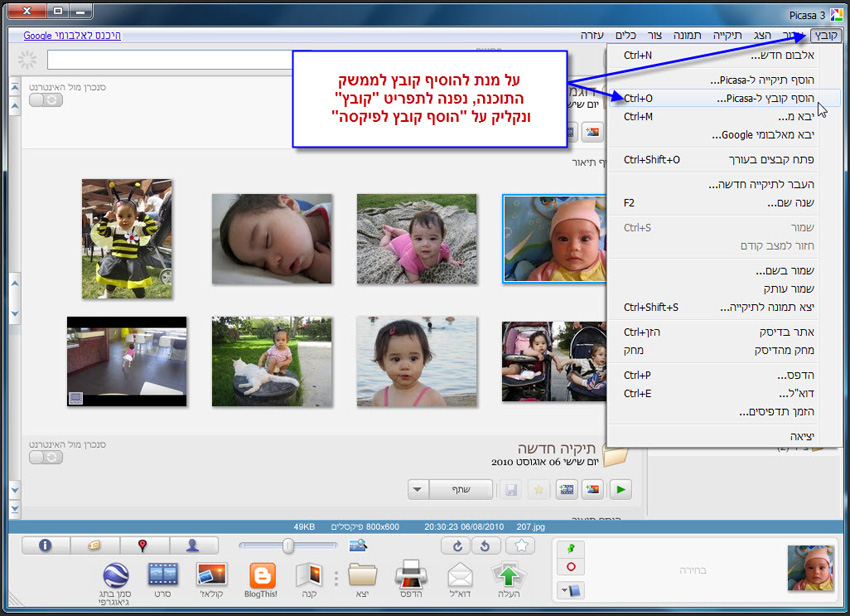850x616 pixels.
Task: Click the save disk icon in תיקיה חדשה header
Action: pyautogui.click(x=511, y=490)
